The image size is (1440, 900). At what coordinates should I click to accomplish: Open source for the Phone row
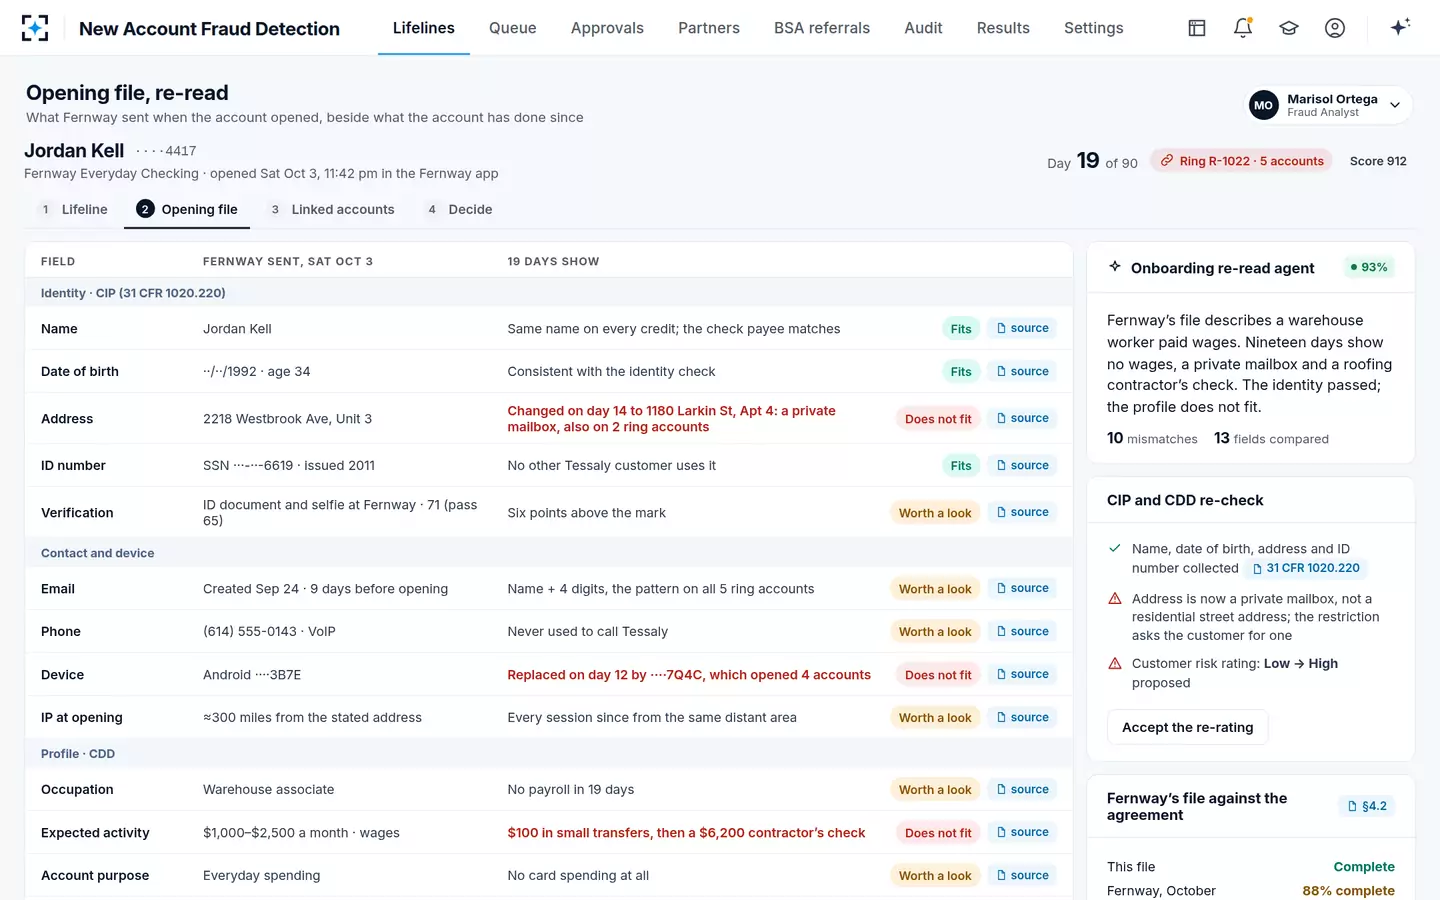coord(1022,631)
